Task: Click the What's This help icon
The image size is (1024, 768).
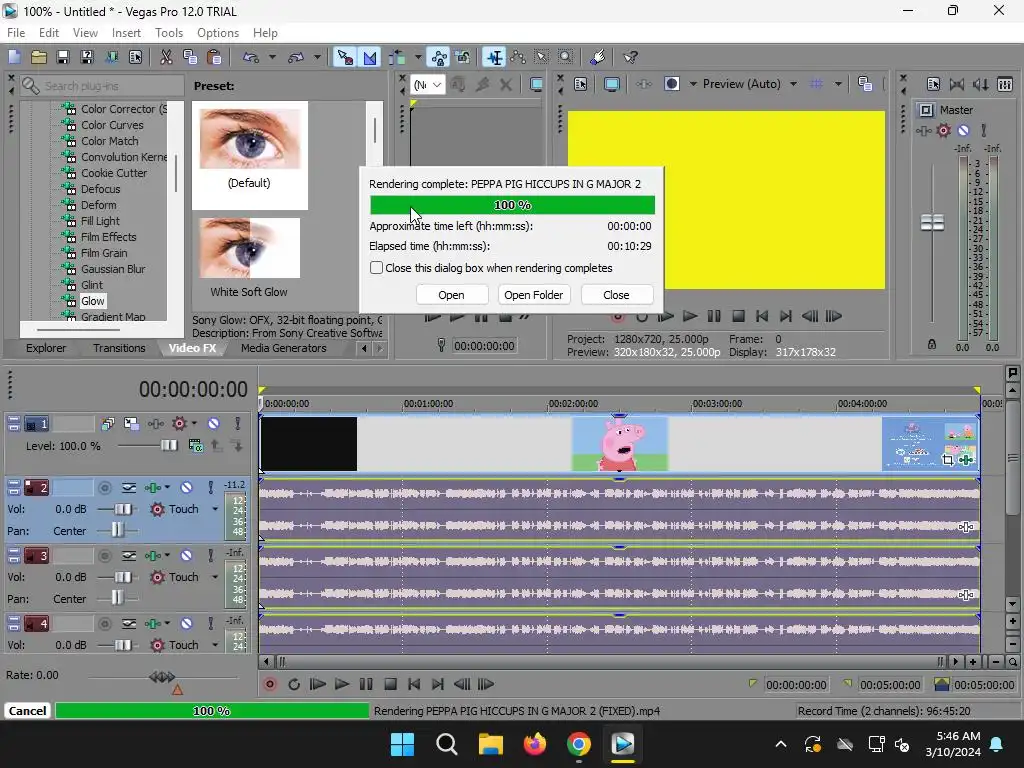Action: (x=630, y=57)
